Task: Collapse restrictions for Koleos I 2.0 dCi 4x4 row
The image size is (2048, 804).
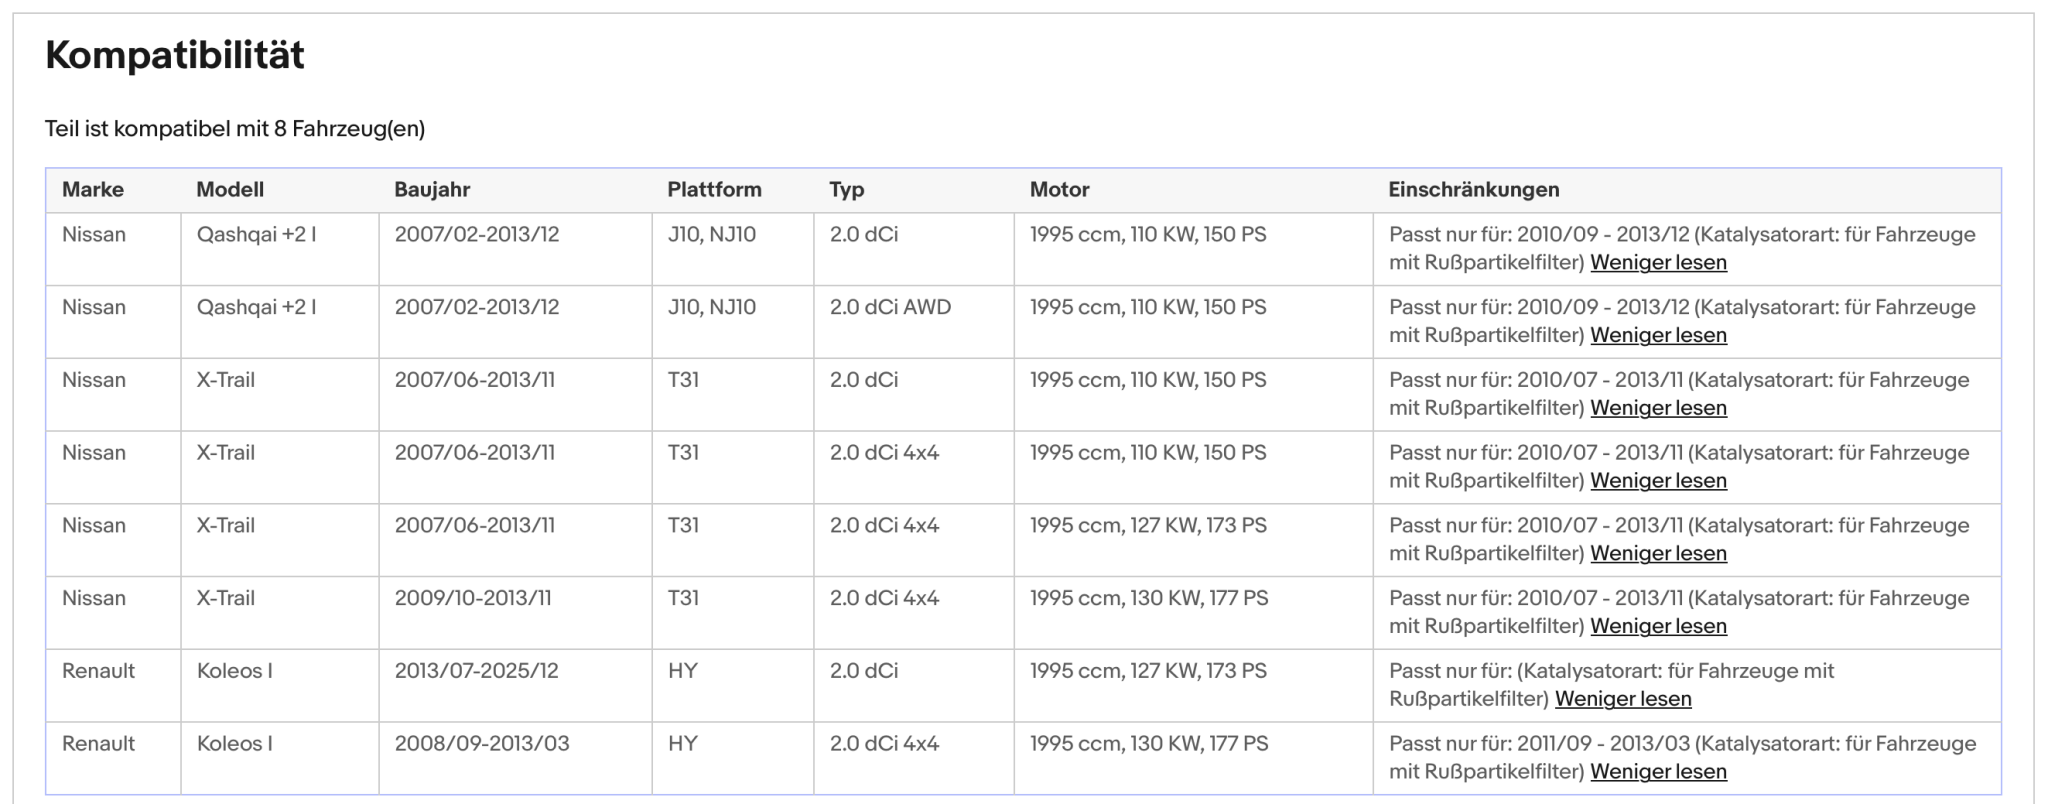Action: coord(1658,772)
